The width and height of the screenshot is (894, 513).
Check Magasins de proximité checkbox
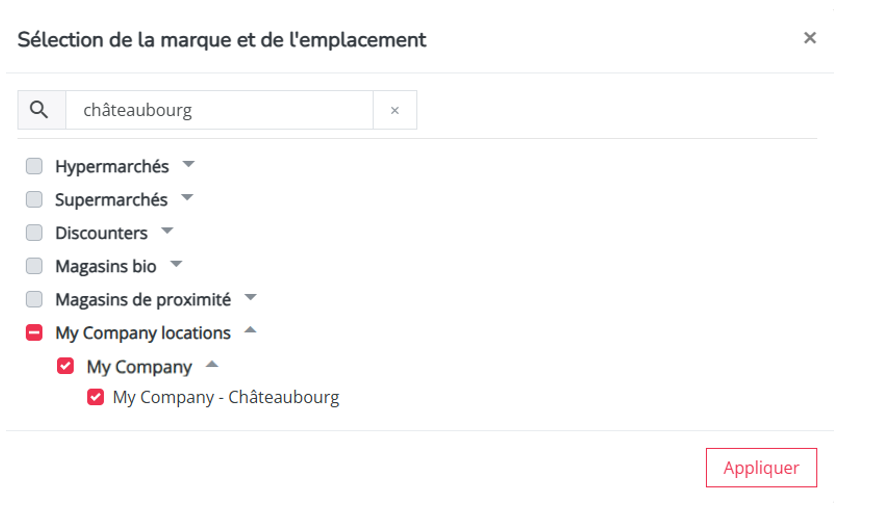pyautogui.click(x=34, y=299)
